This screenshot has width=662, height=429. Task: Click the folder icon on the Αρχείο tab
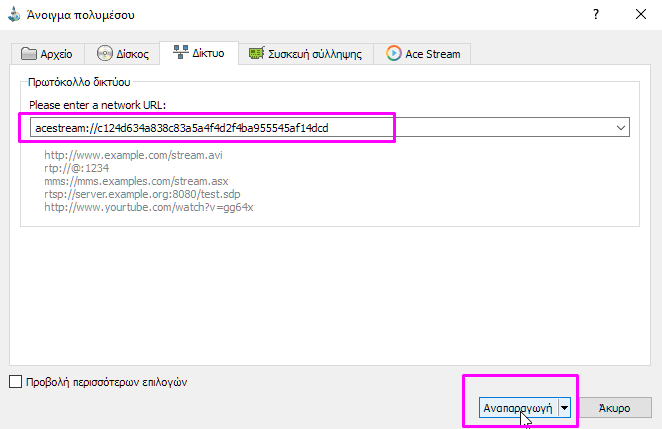[28, 54]
